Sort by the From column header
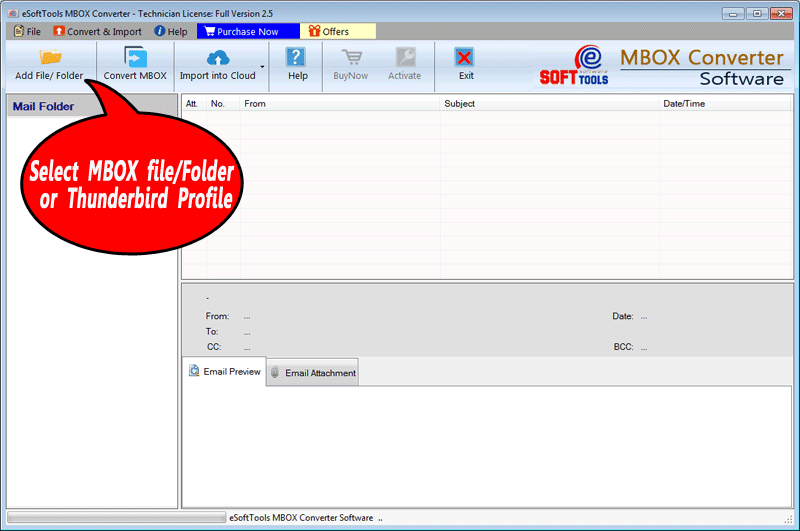Screen dimensions: 800x531 coord(340,104)
